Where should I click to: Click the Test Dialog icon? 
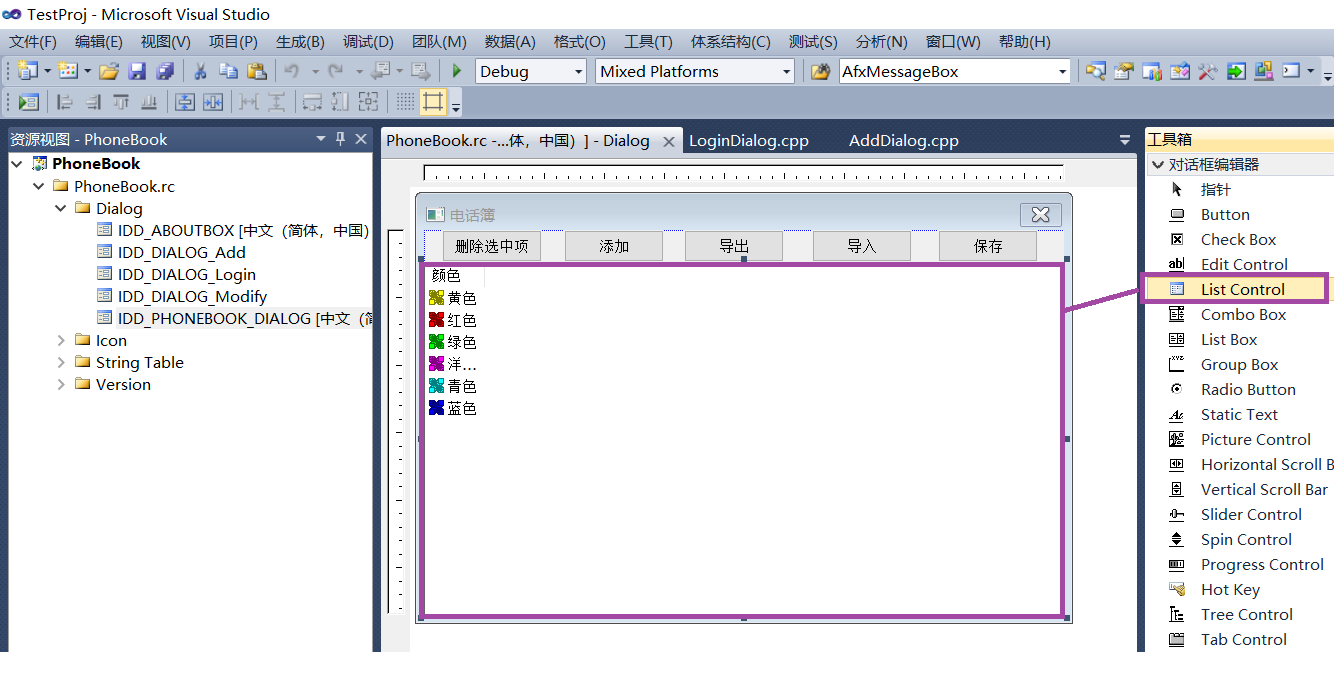coord(29,101)
